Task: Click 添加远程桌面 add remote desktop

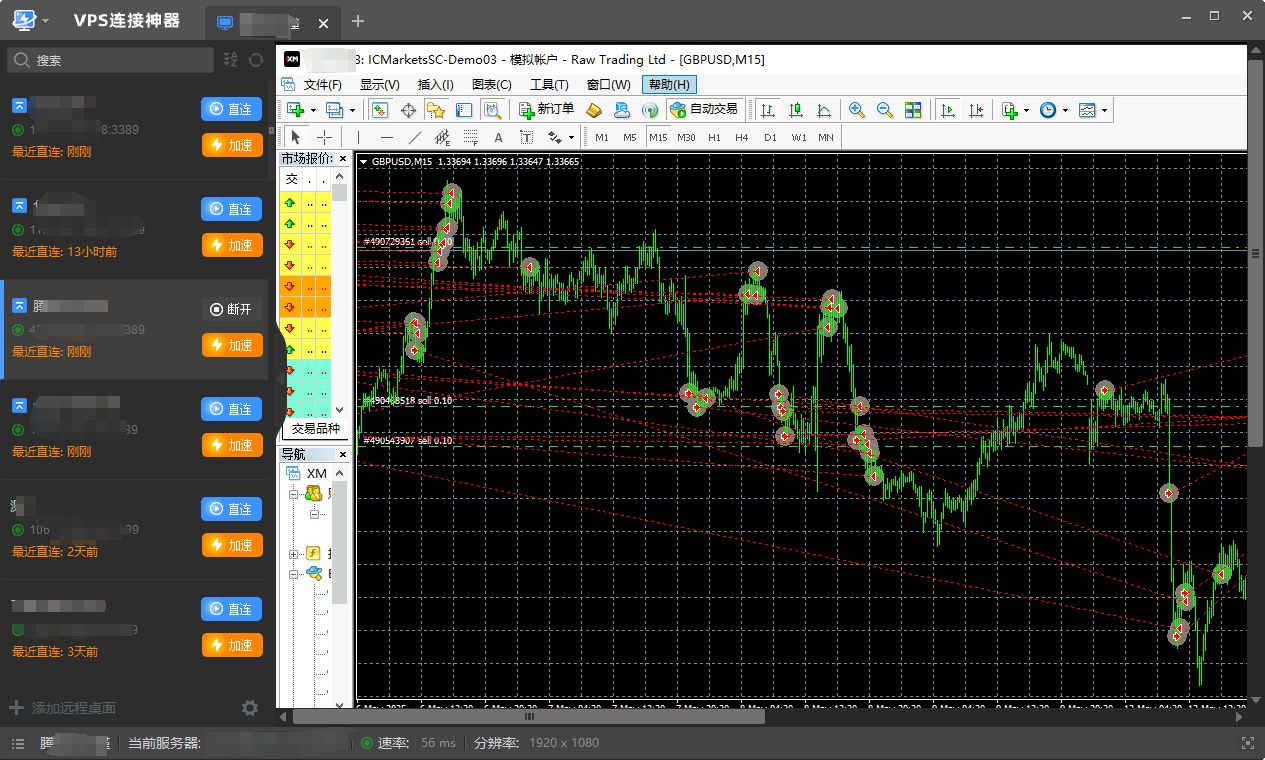Action: pyautogui.click(x=62, y=708)
